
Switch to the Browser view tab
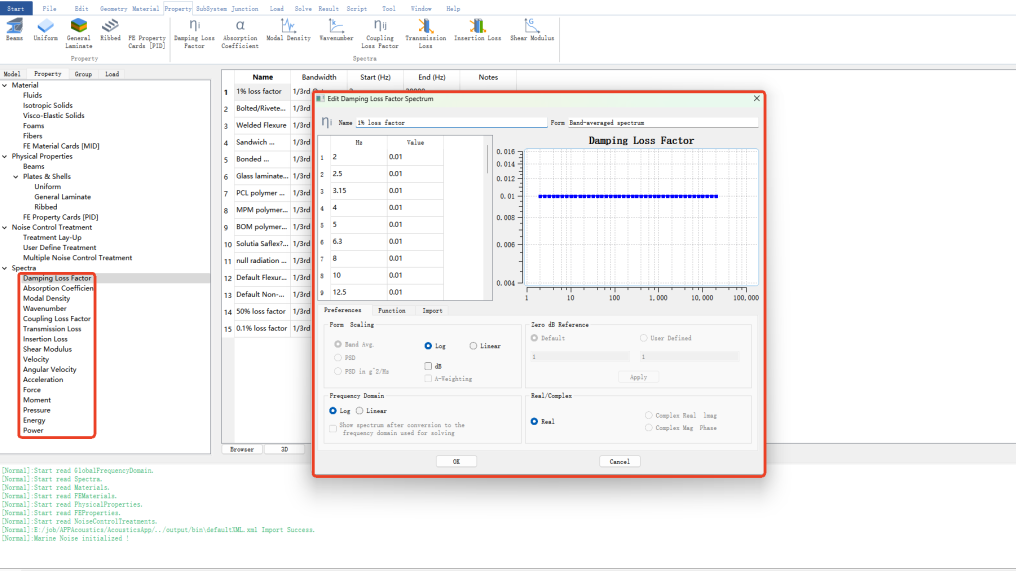click(x=242, y=449)
